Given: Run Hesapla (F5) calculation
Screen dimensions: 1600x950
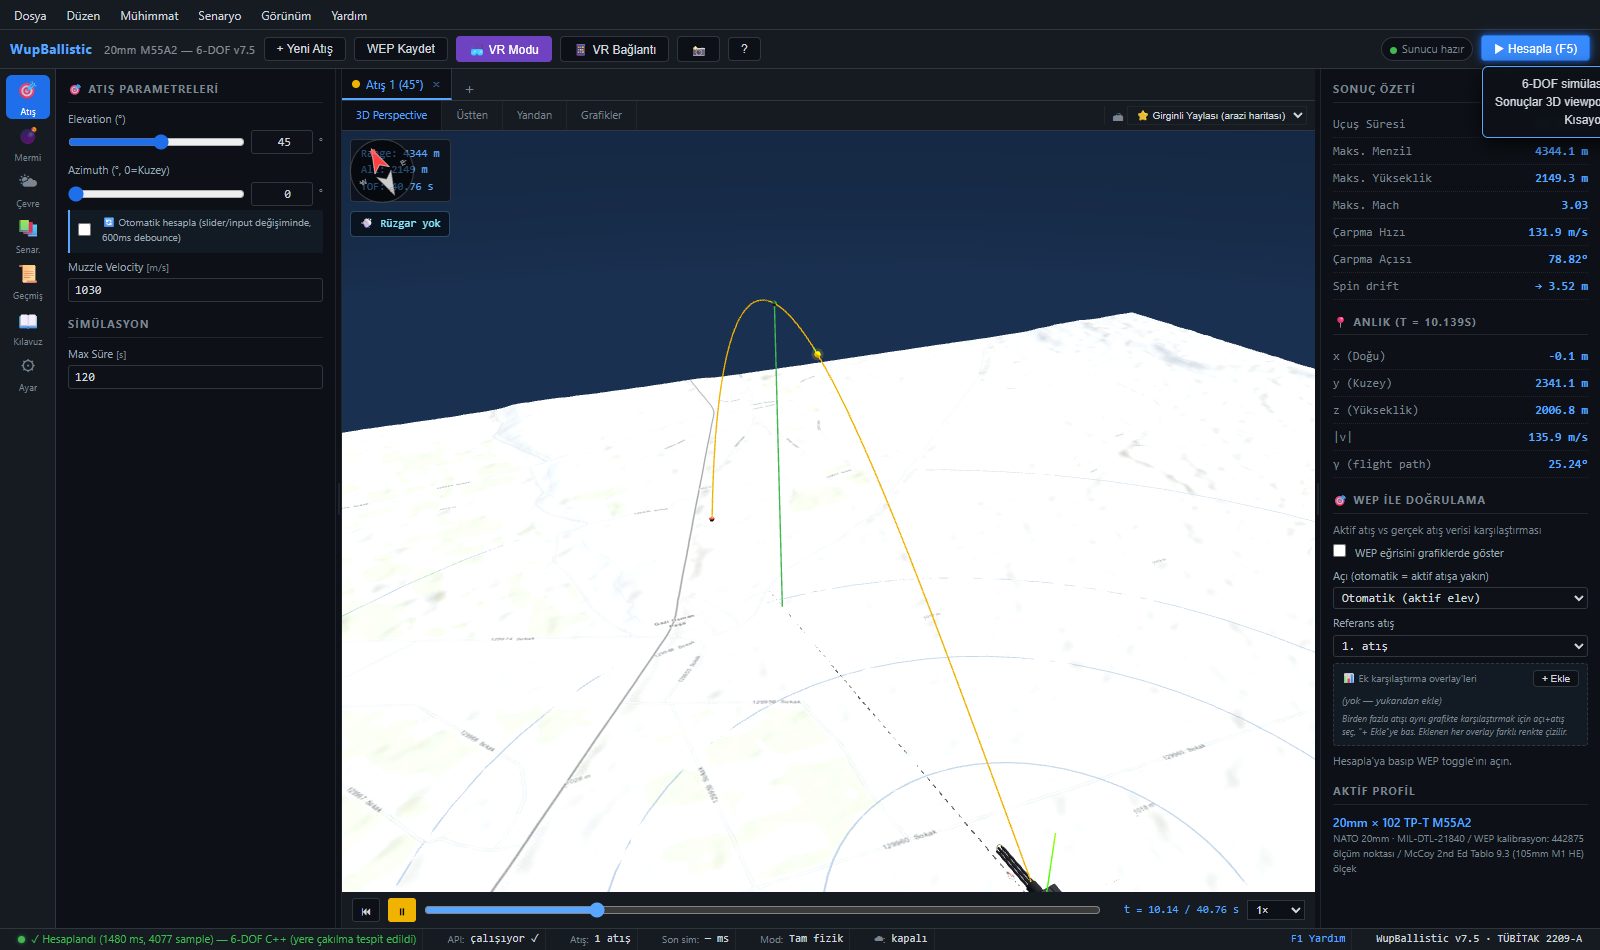Looking at the screenshot, I should click(1535, 49).
